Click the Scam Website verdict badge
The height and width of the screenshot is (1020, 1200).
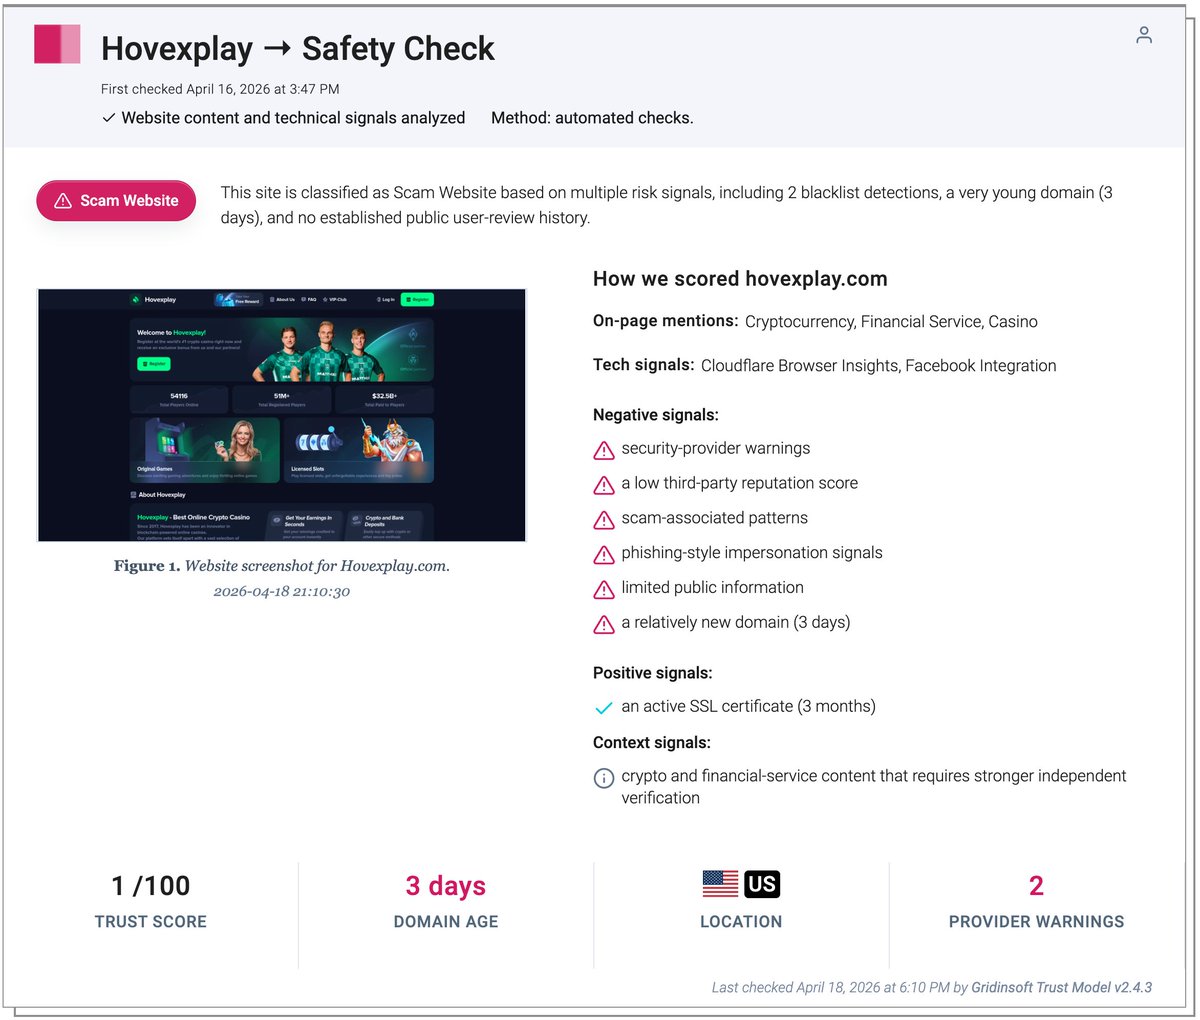[116, 201]
